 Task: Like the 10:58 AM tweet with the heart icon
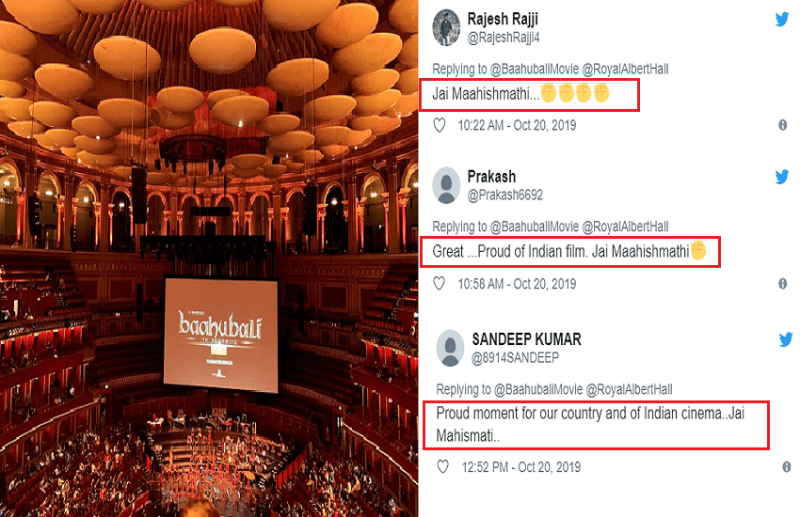[439, 283]
